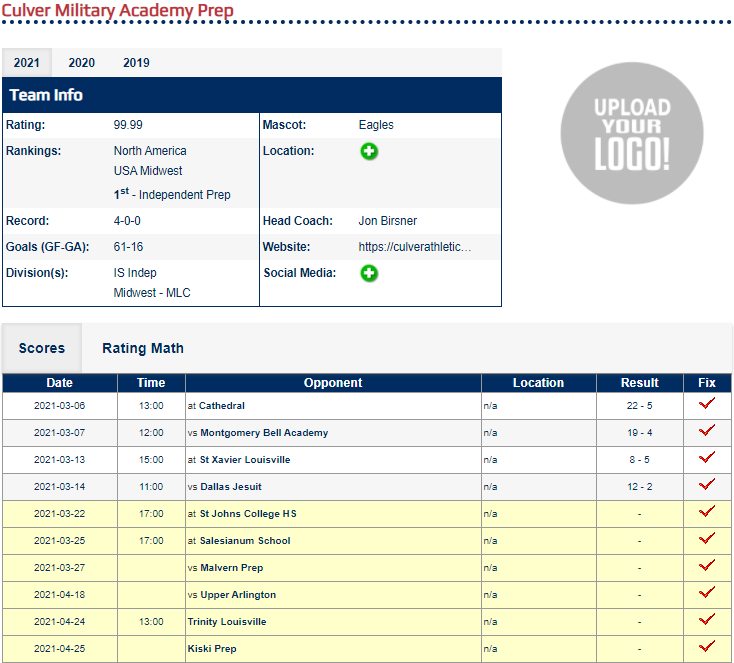Click the Date column header

(x=59, y=383)
